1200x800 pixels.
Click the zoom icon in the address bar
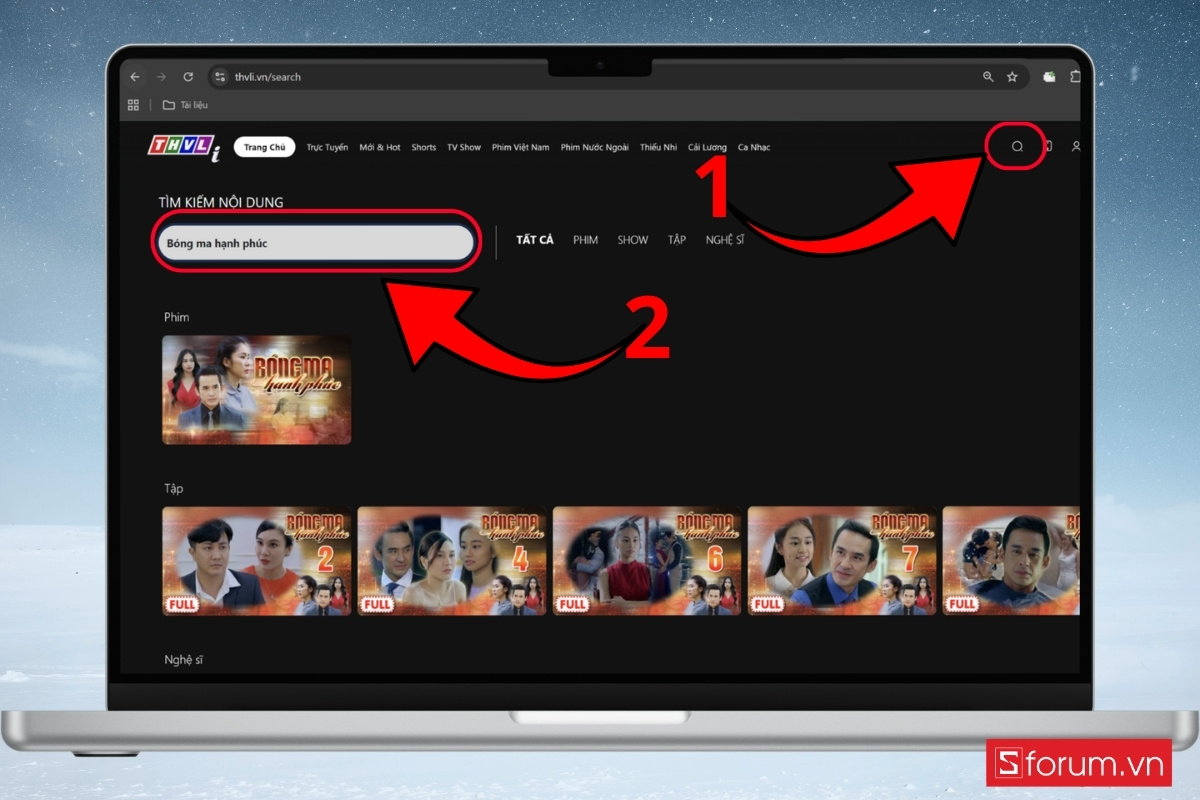990,76
